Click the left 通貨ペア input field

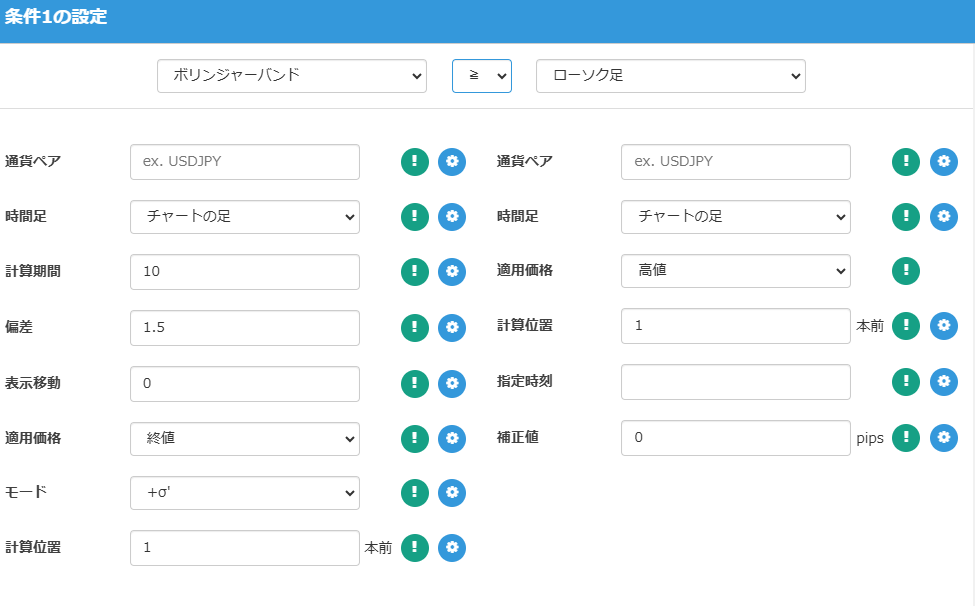point(244,162)
